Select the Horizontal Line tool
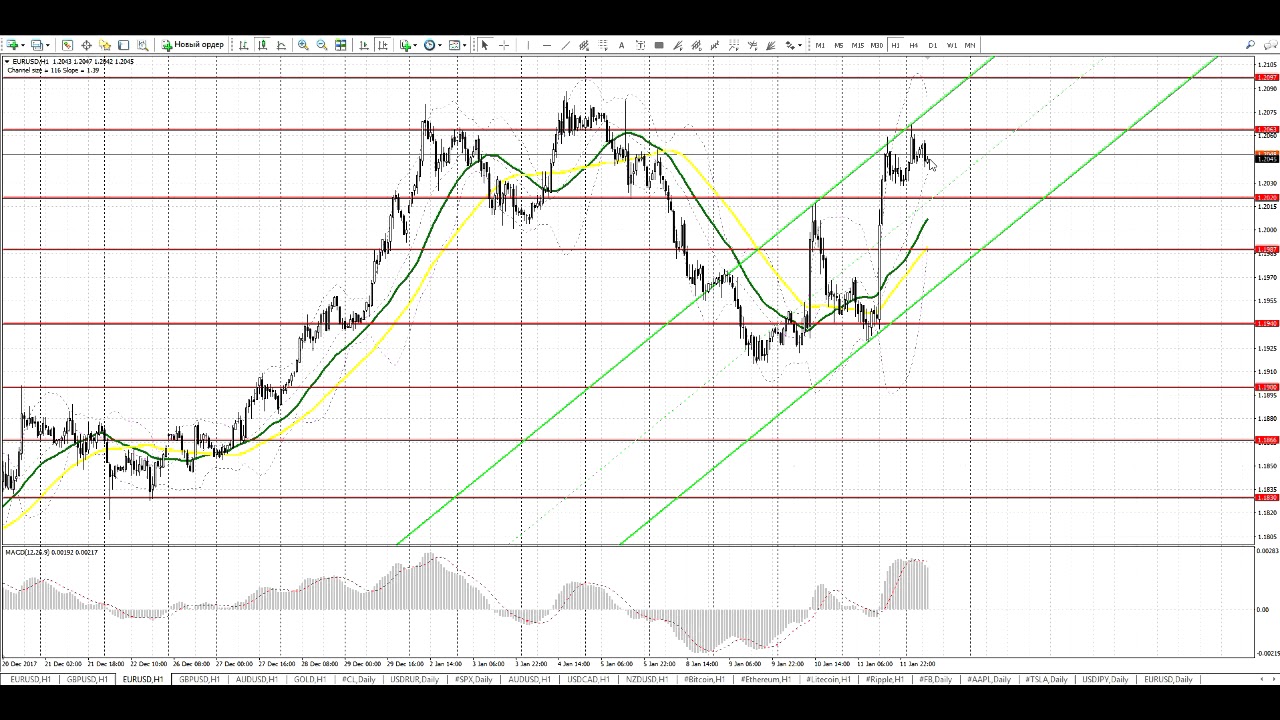 546,45
